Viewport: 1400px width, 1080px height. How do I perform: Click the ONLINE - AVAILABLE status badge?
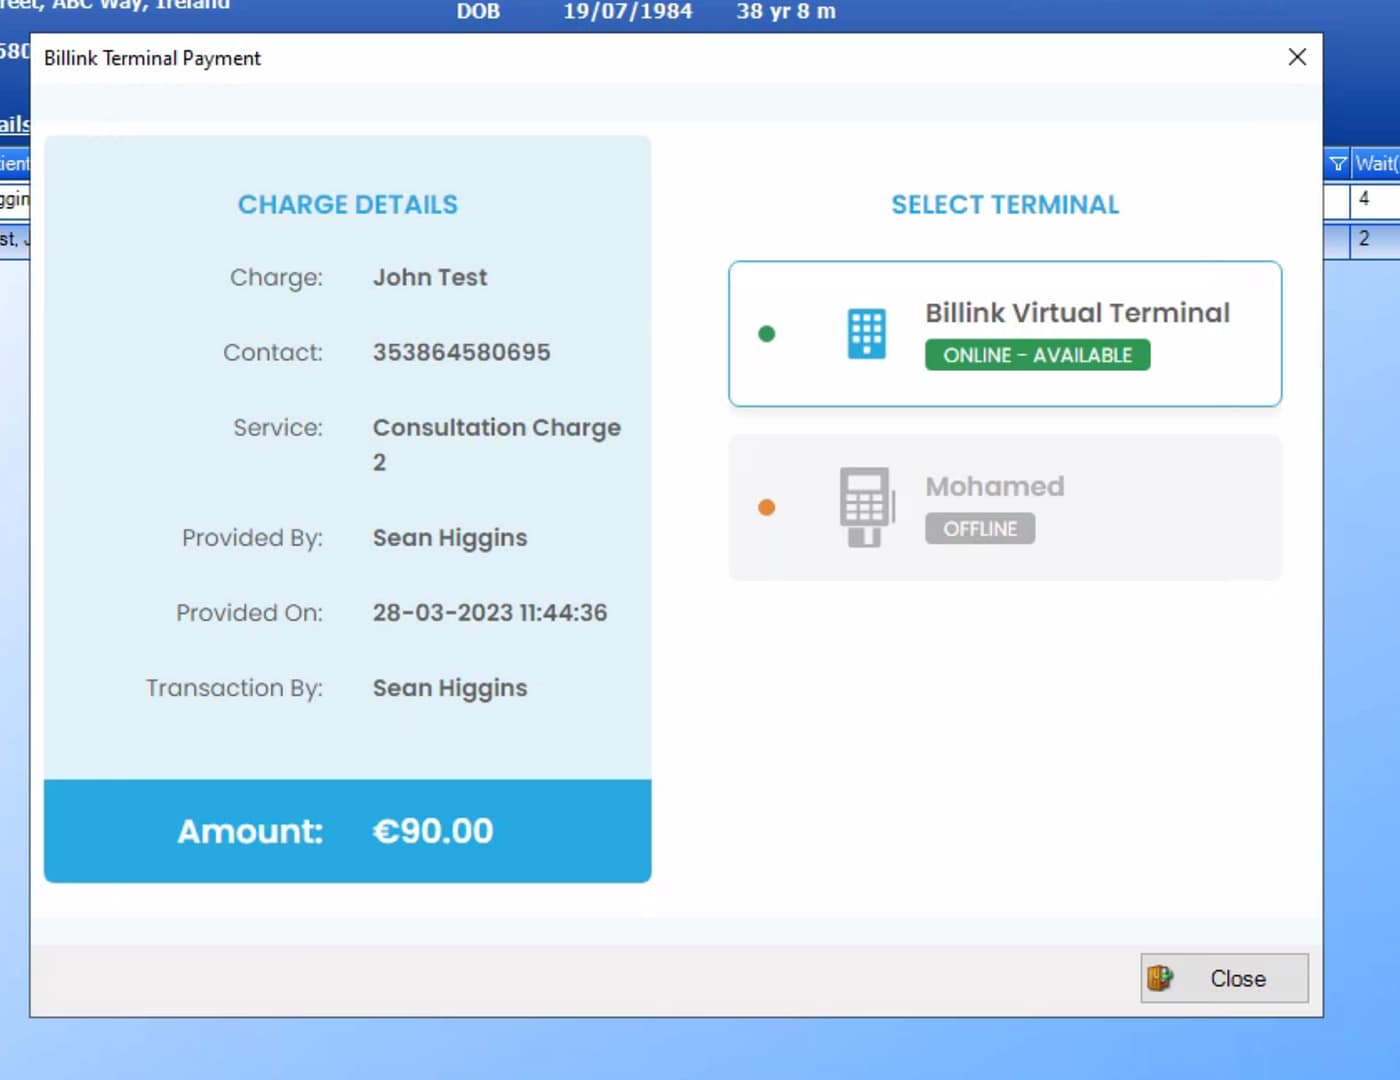[x=1037, y=355]
